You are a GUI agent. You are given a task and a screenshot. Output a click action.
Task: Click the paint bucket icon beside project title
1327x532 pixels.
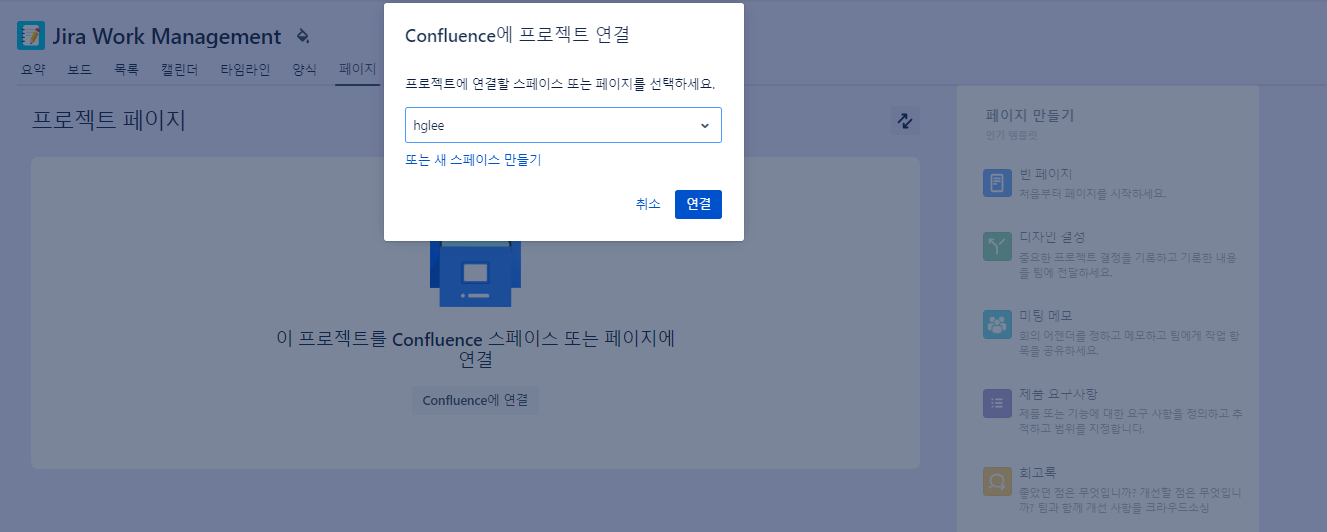point(303,37)
